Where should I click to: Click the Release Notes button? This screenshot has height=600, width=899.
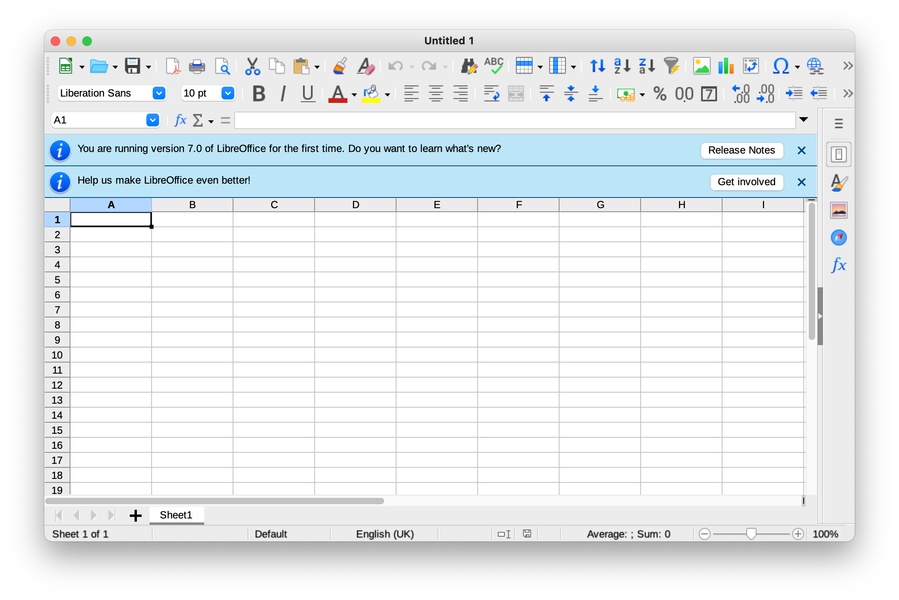point(741,150)
